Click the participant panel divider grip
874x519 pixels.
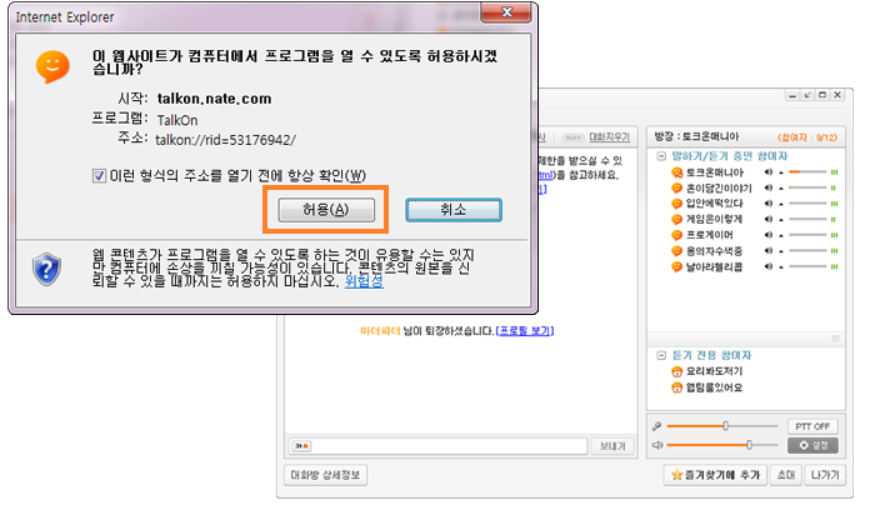[836, 339]
